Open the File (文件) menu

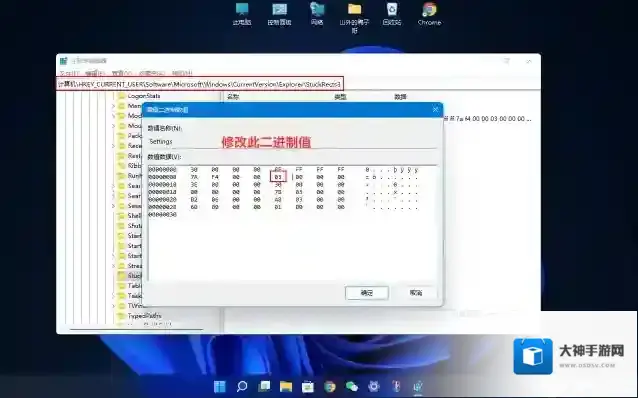[69, 73]
